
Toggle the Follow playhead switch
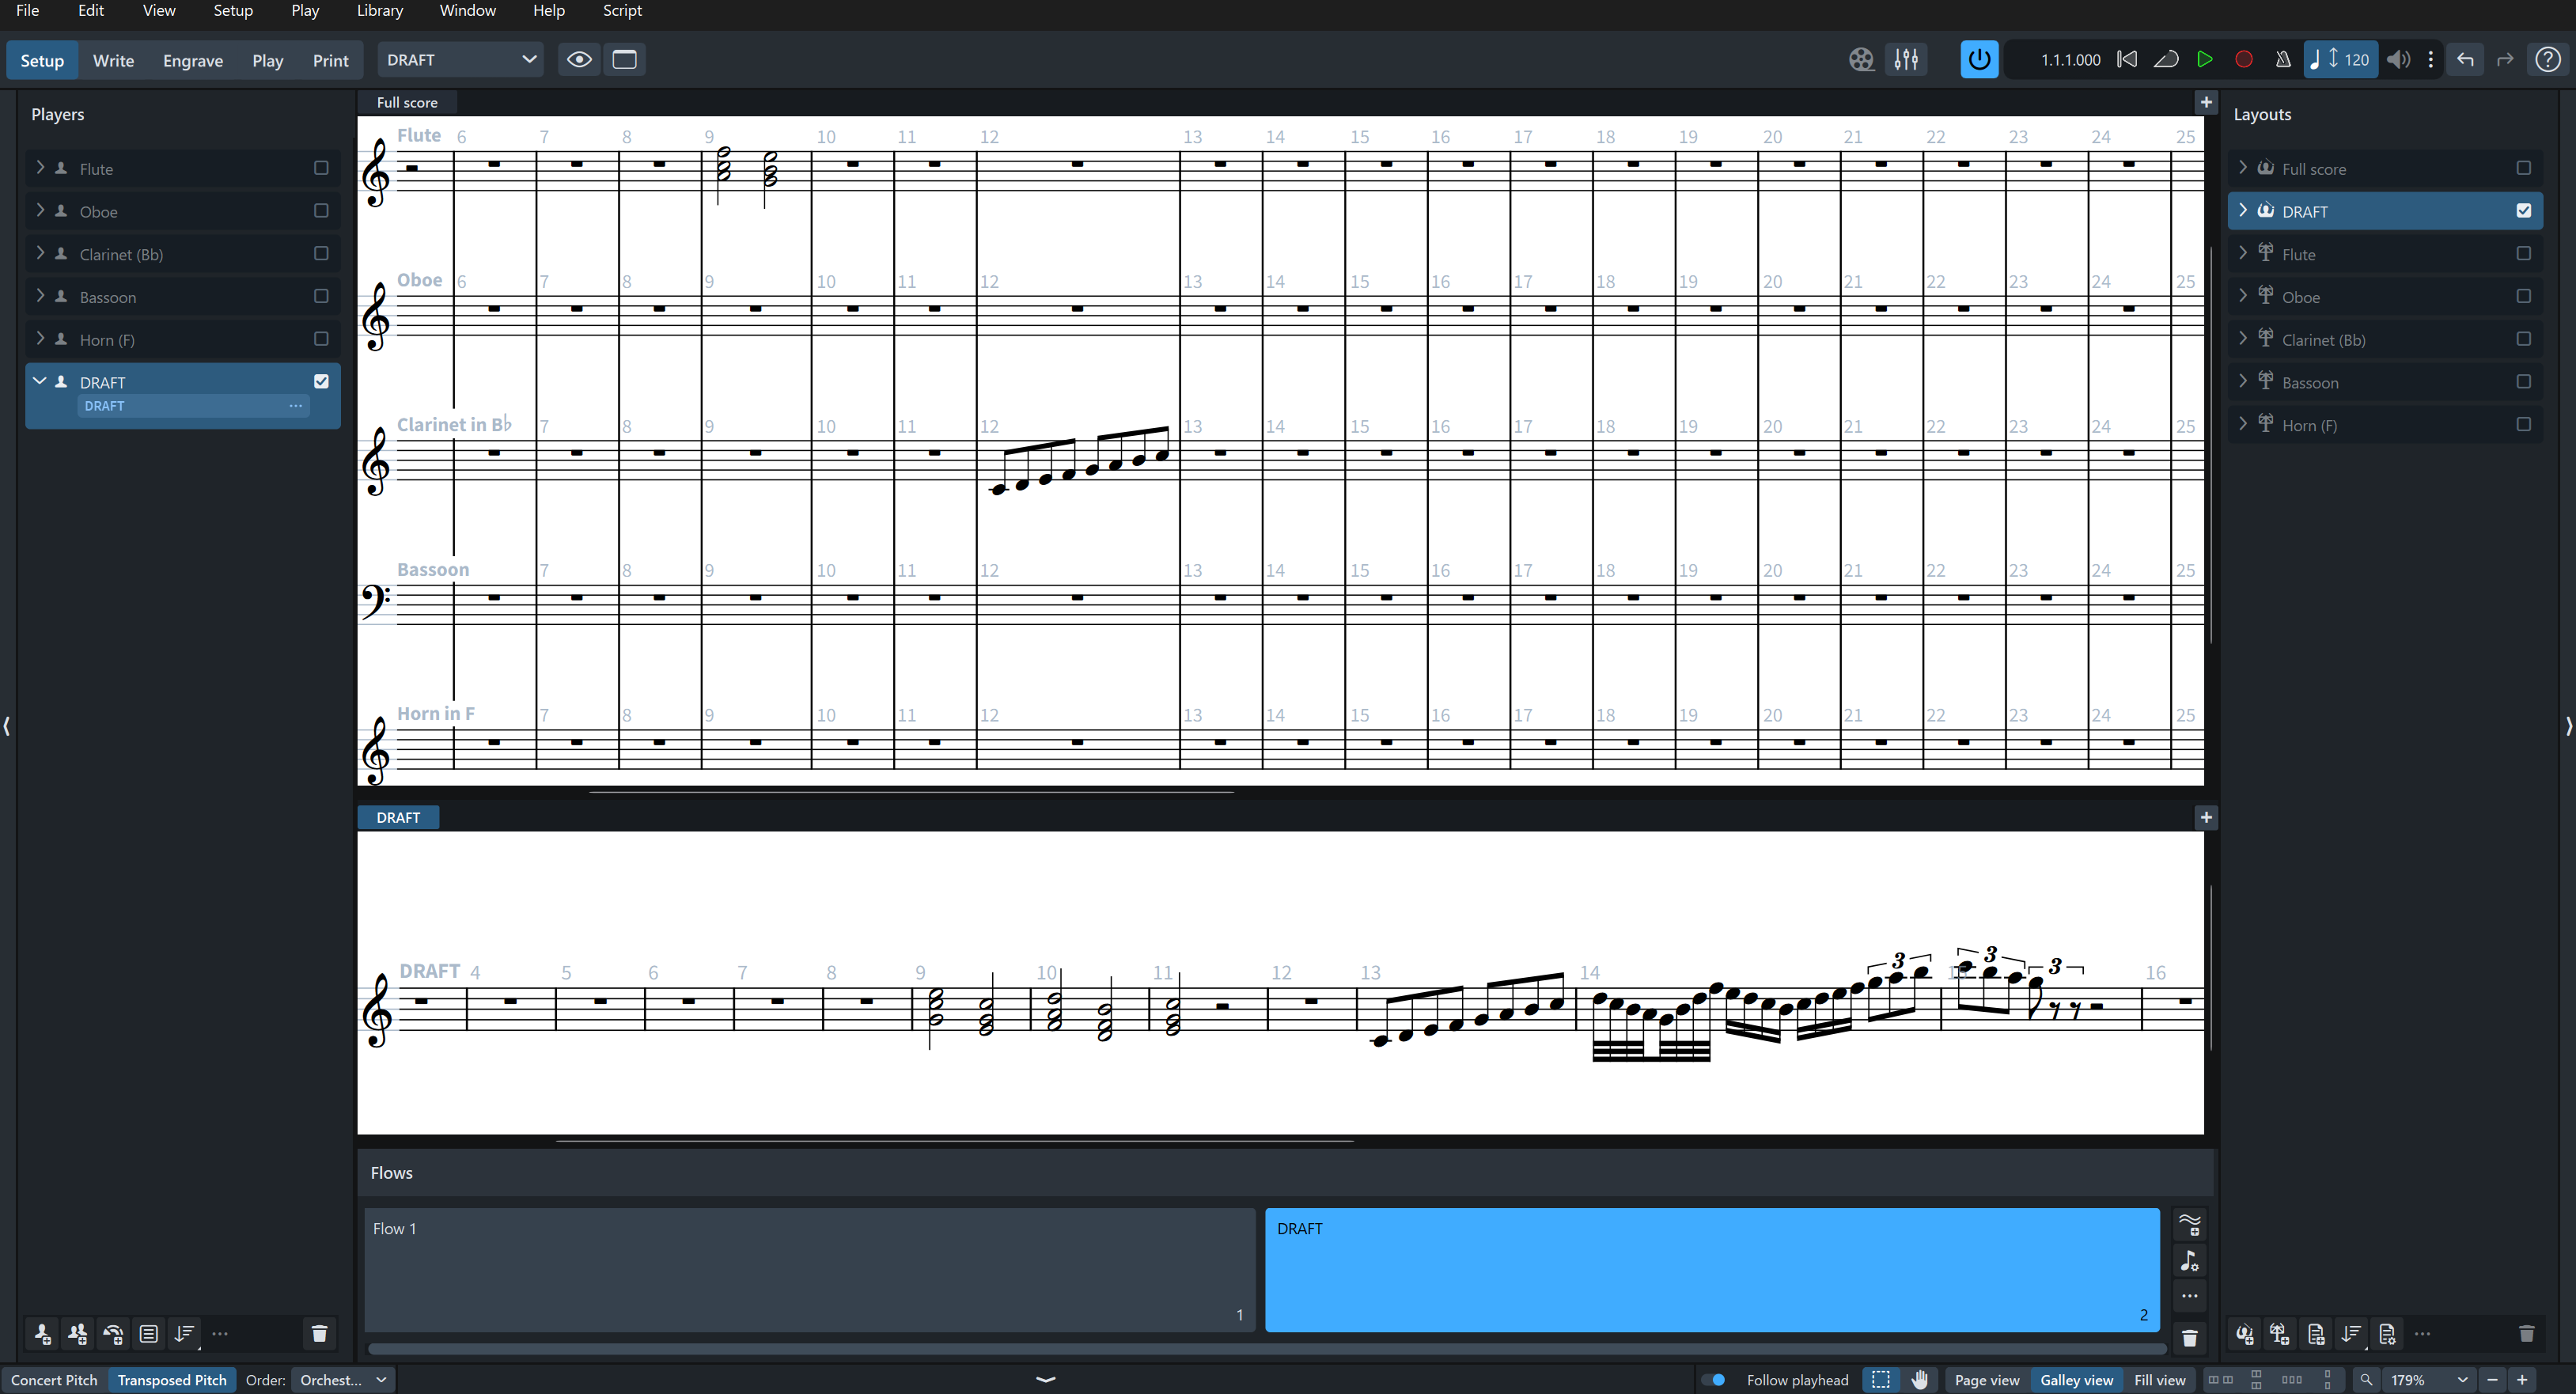click(1714, 1380)
